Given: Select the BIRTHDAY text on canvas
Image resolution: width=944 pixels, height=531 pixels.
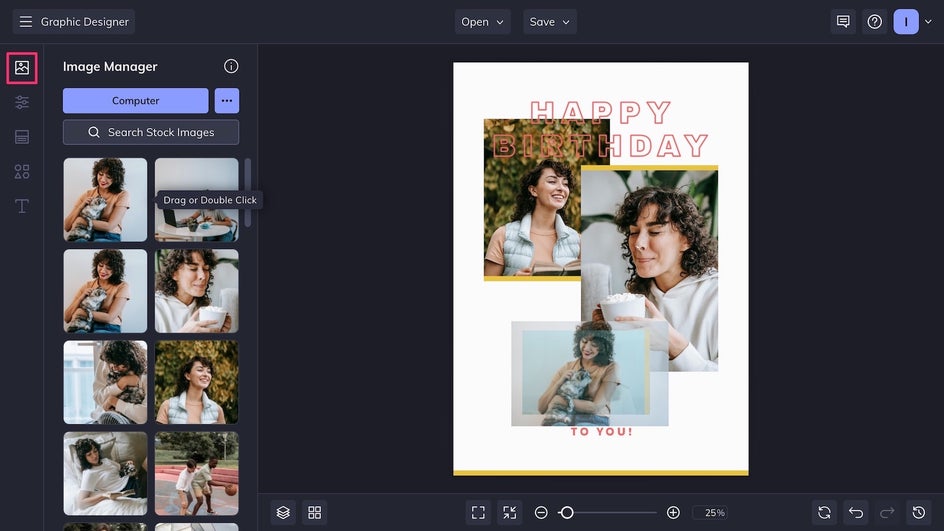Looking at the screenshot, I should (600, 146).
